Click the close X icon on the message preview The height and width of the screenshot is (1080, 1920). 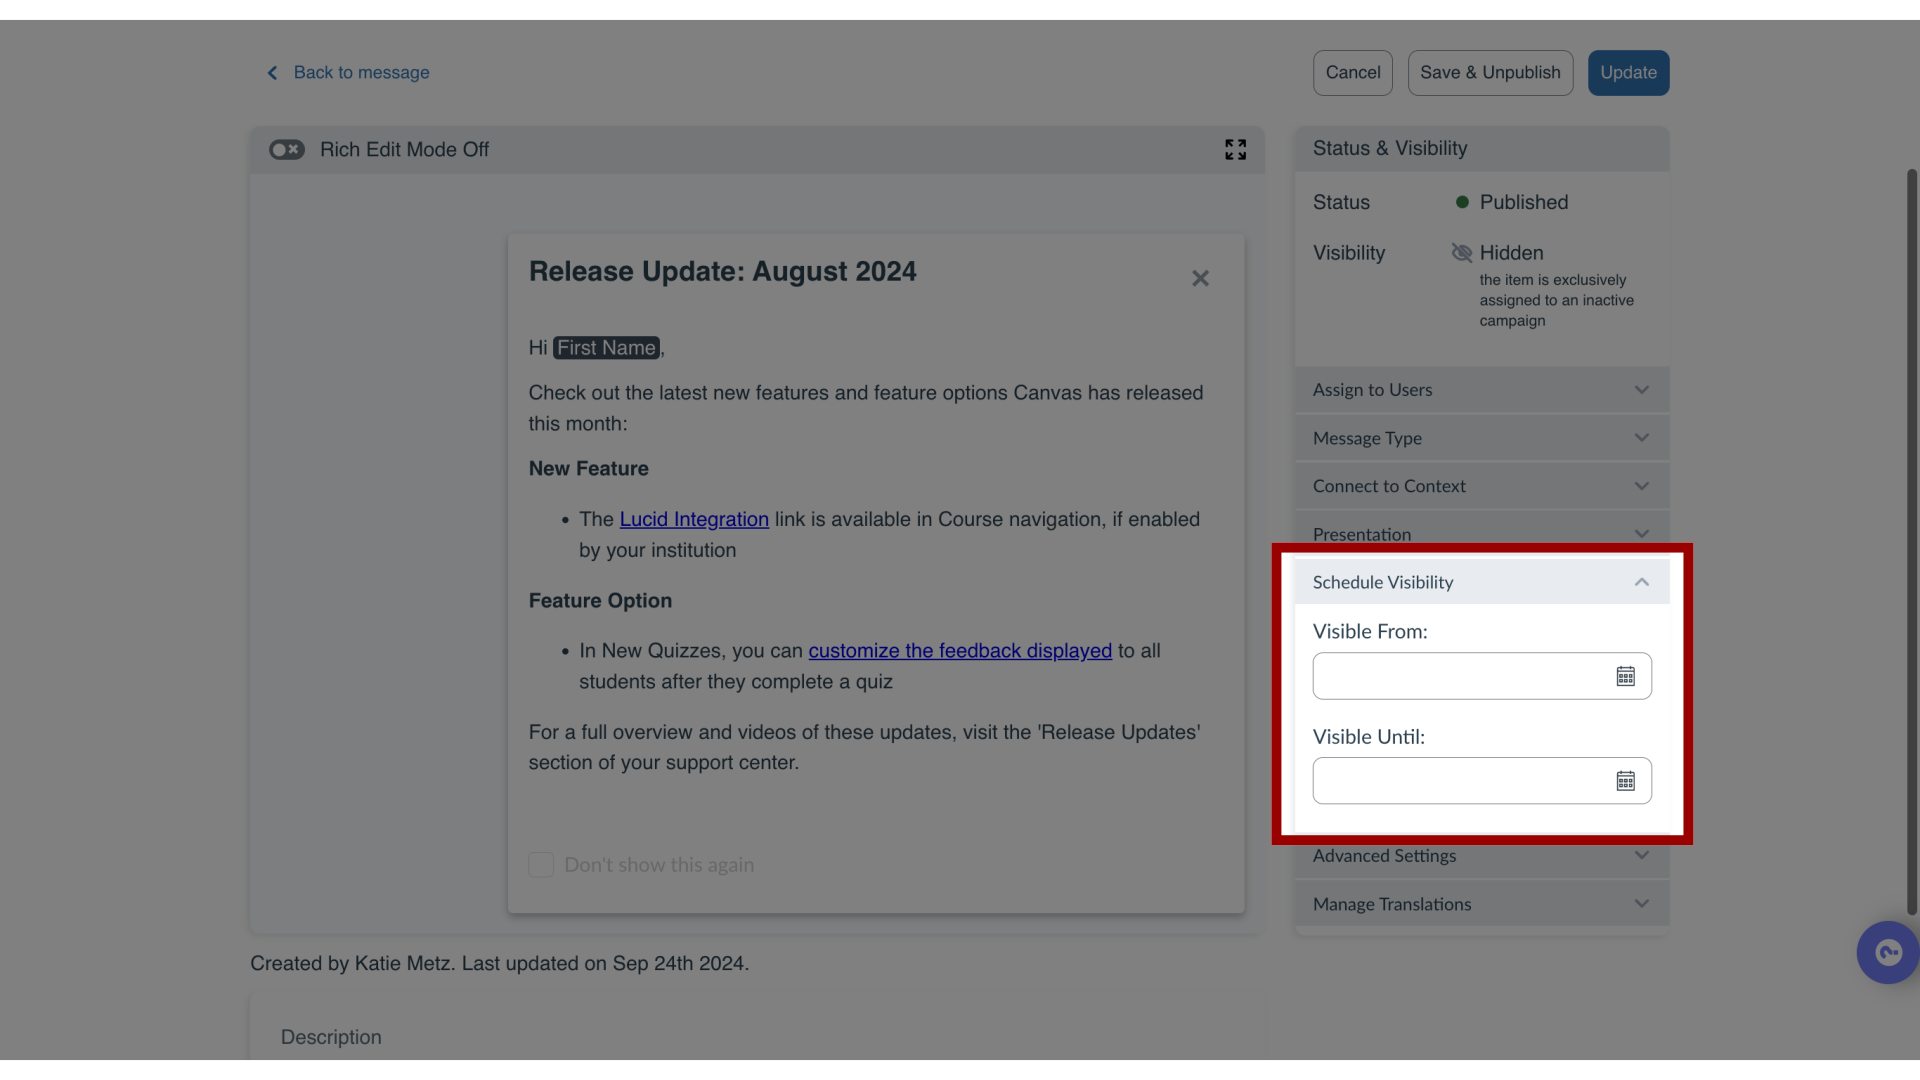coord(1200,278)
